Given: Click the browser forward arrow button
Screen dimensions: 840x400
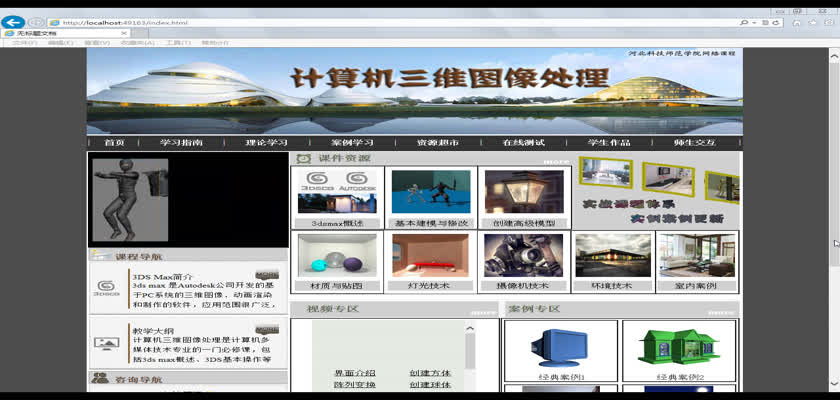Looking at the screenshot, I should click(x=36, y=22).
